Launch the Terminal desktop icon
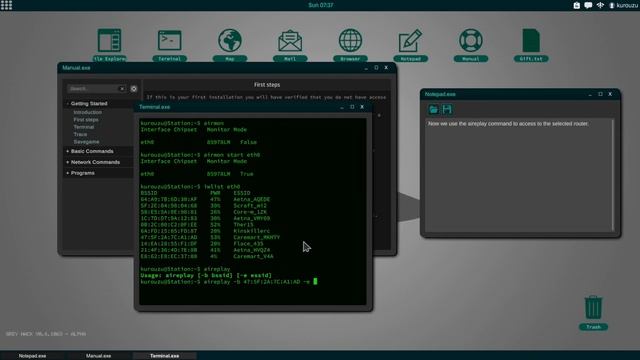 click(169, 45)
